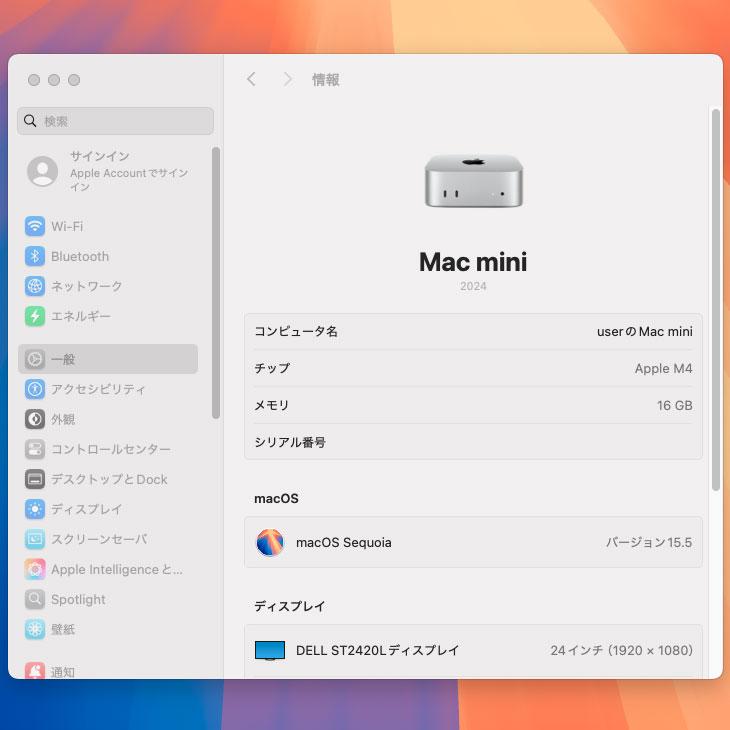
Task: Click the '16 GB' memory value
Action: coord(675,406)
